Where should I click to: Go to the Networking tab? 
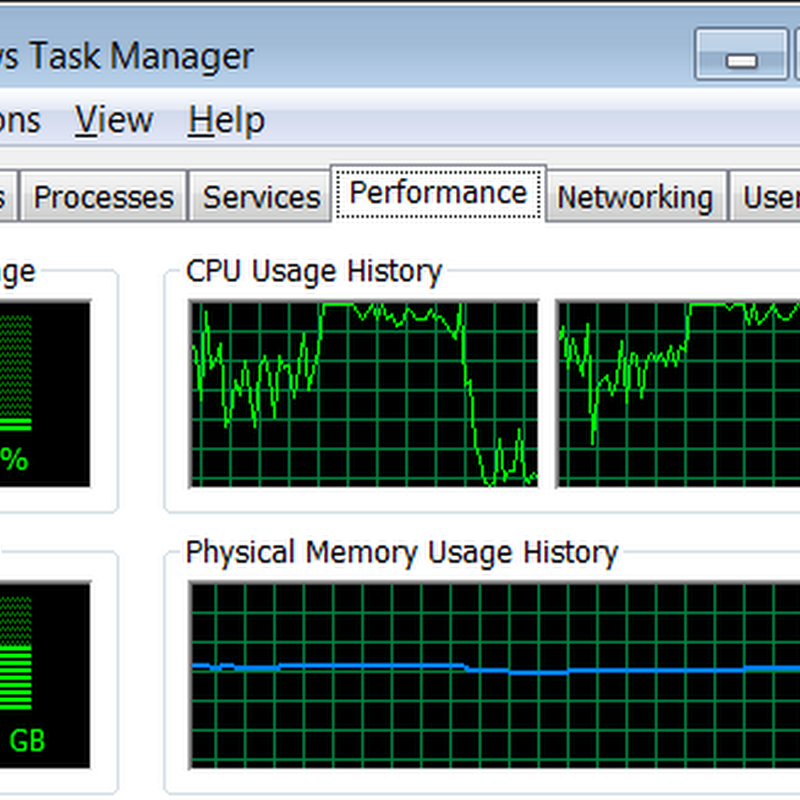(635, 197)
